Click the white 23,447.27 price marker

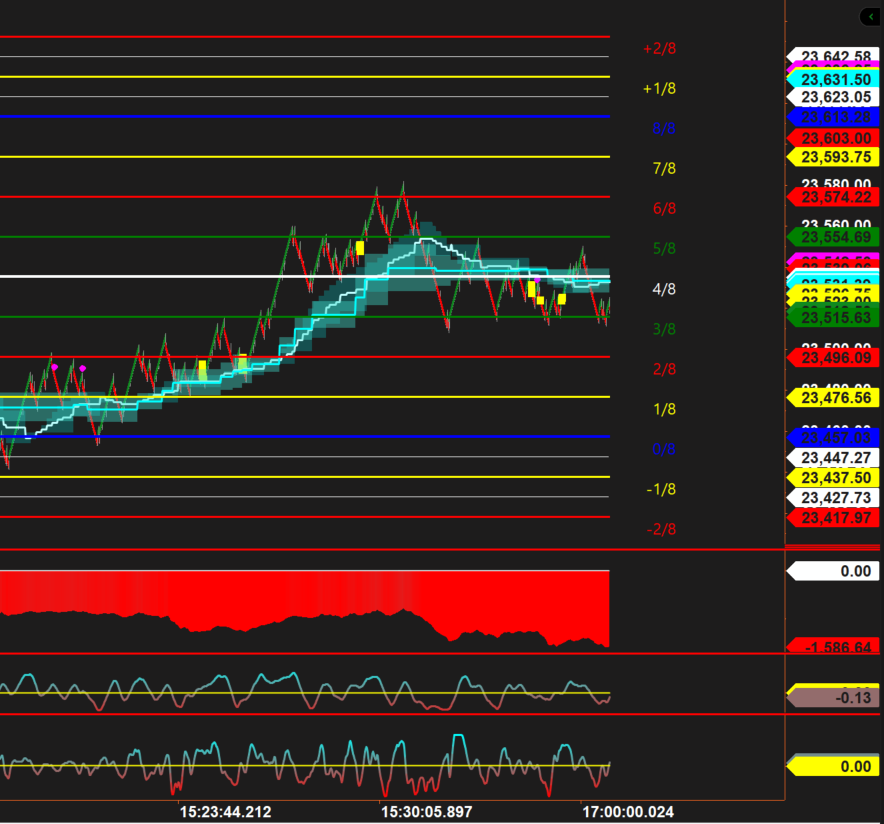(833, 458)
